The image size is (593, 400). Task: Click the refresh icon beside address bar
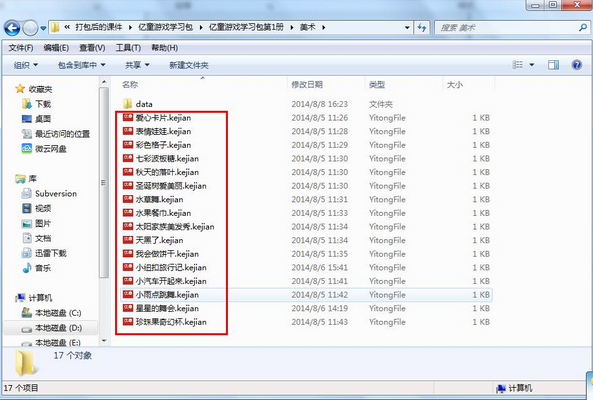(x=422, y=28)
